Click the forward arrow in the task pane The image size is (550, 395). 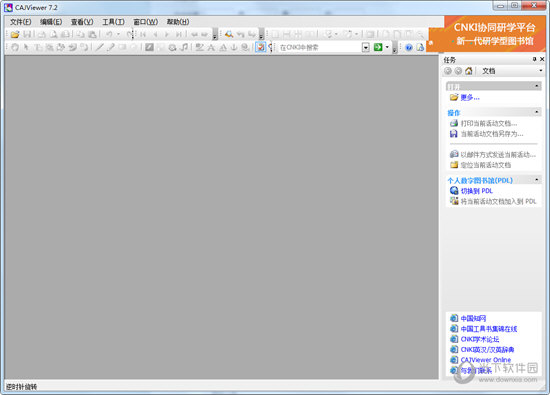click(458, 71)
